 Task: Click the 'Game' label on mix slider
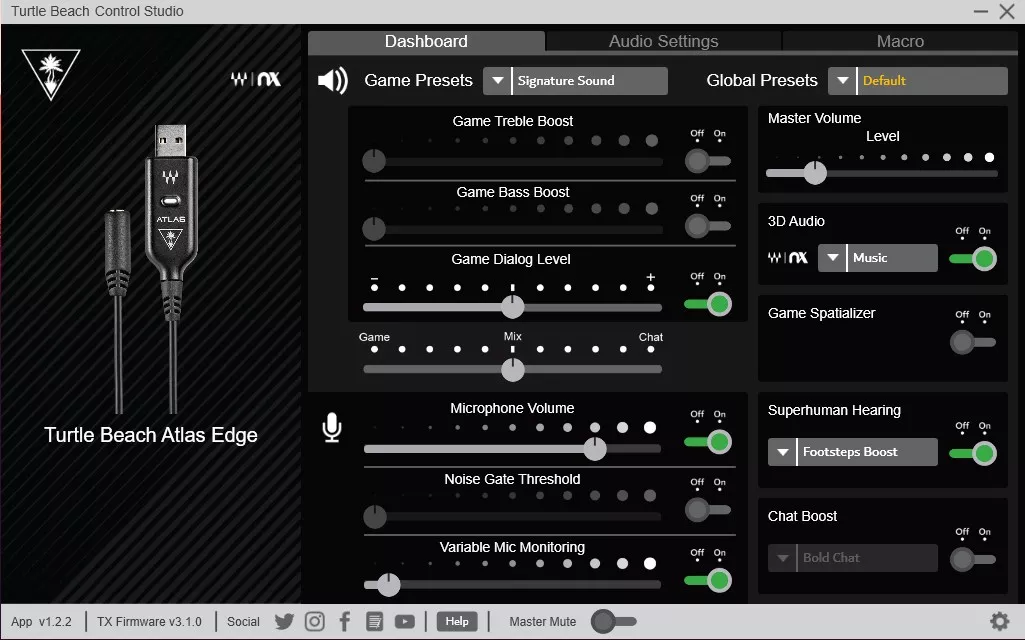[x=374, y=337]
